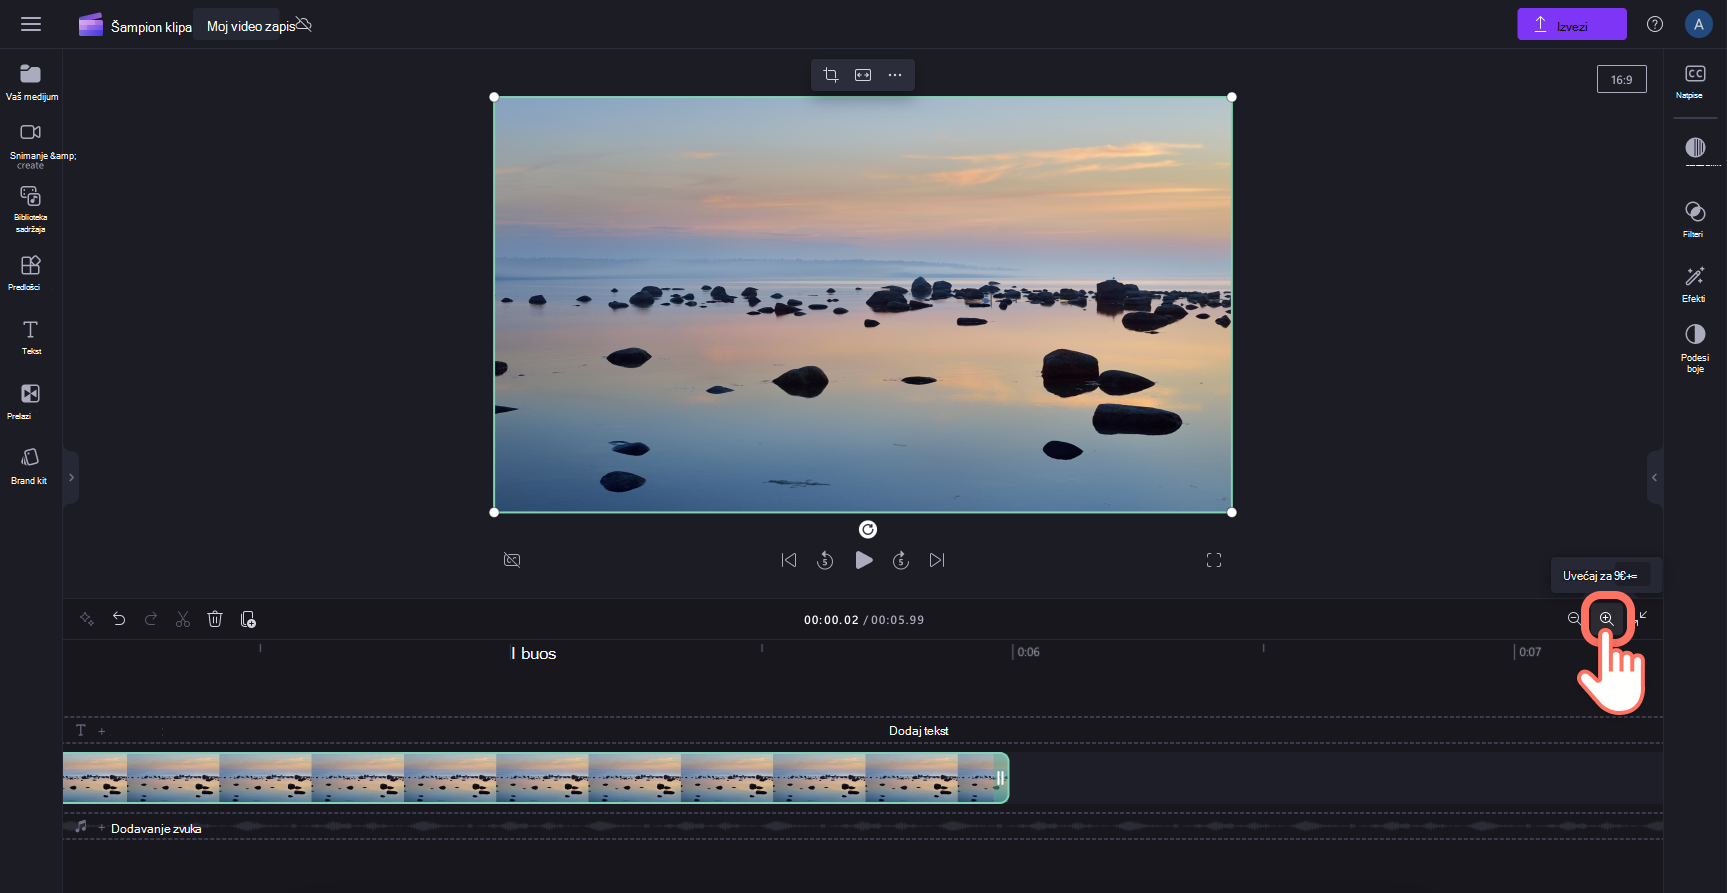Viewport: 1727px width, 893px height.
Task: Redo the last action
Action: 151,619
